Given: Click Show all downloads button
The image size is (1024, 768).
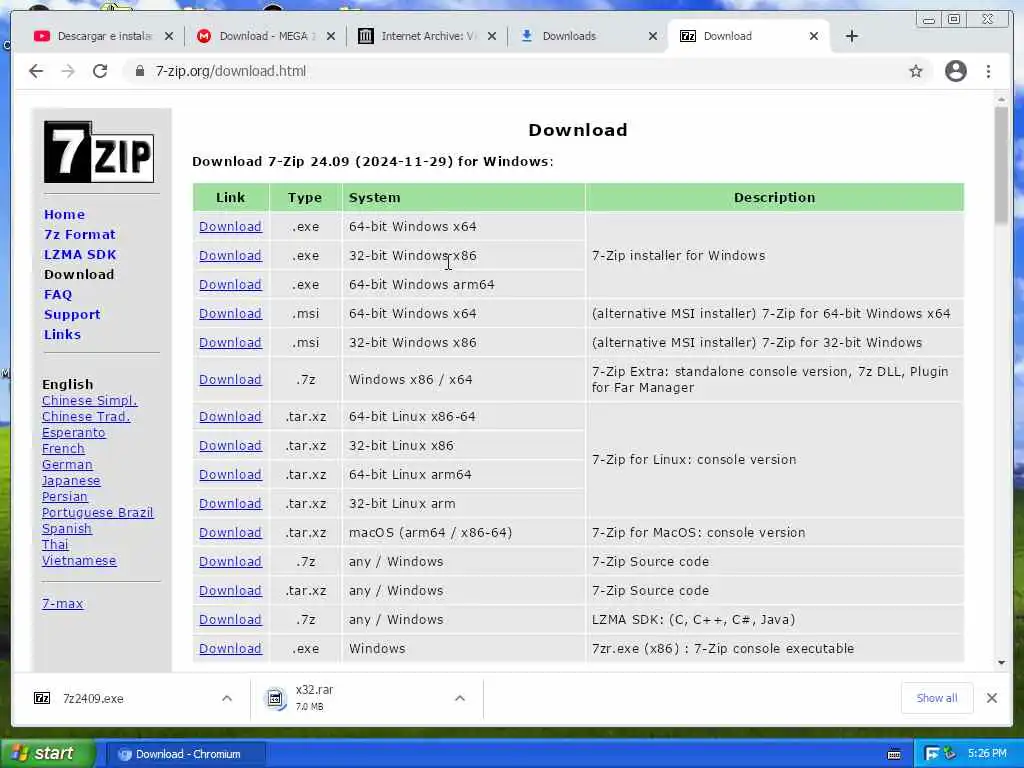Looking at the screenshot, I should pyautogui.click(x=936, y=698).
